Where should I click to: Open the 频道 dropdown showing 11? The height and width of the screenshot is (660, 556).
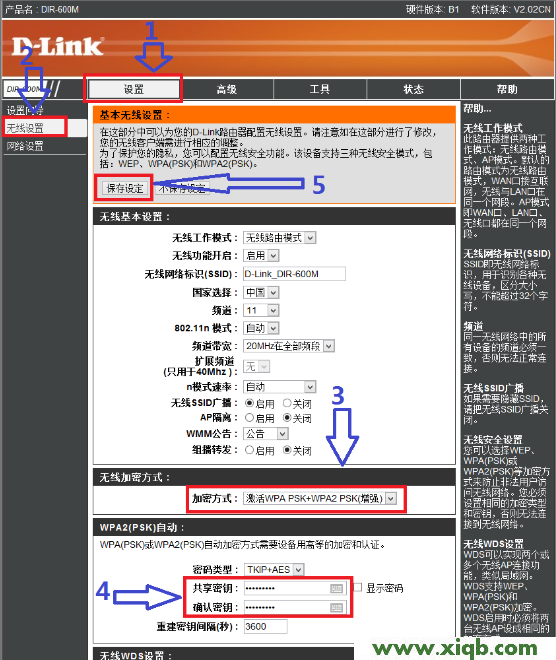click(261, 310)
